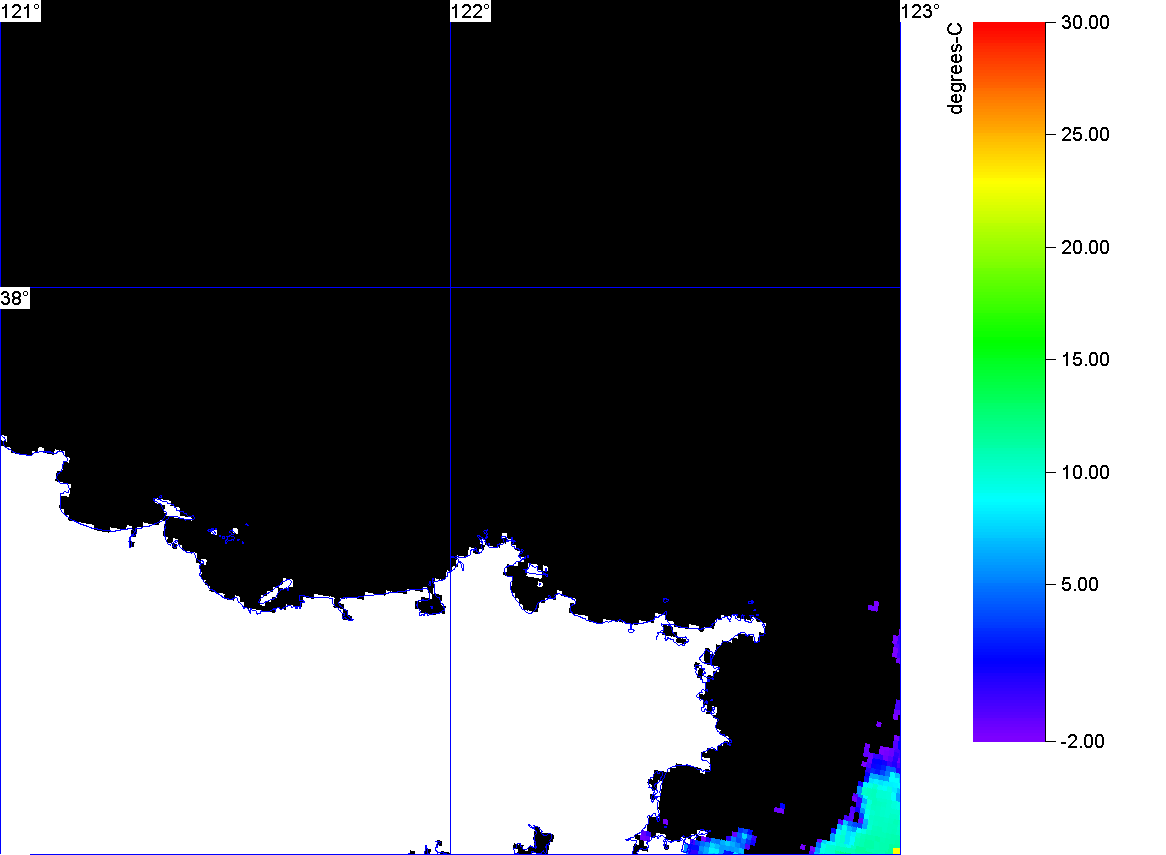Pick the 15.00 colorbar tick value
This screenshot has width=1166, height=855.
click(x=1085, y=360)
